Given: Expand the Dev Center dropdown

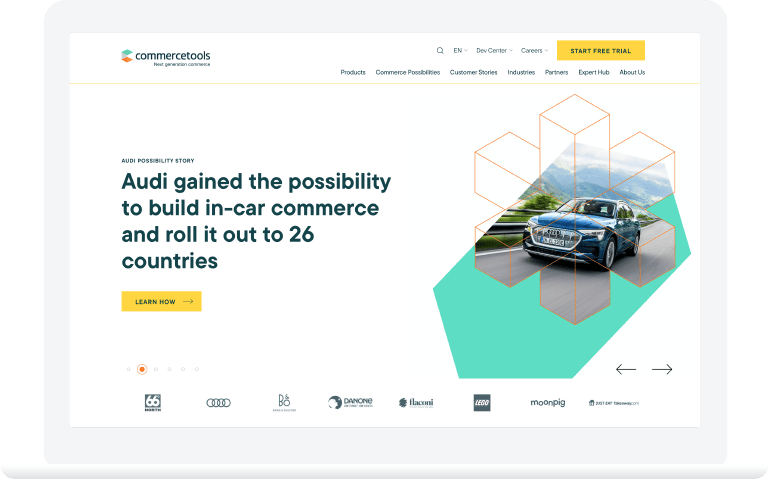Looking at the screenshot, I should [494, 50].
